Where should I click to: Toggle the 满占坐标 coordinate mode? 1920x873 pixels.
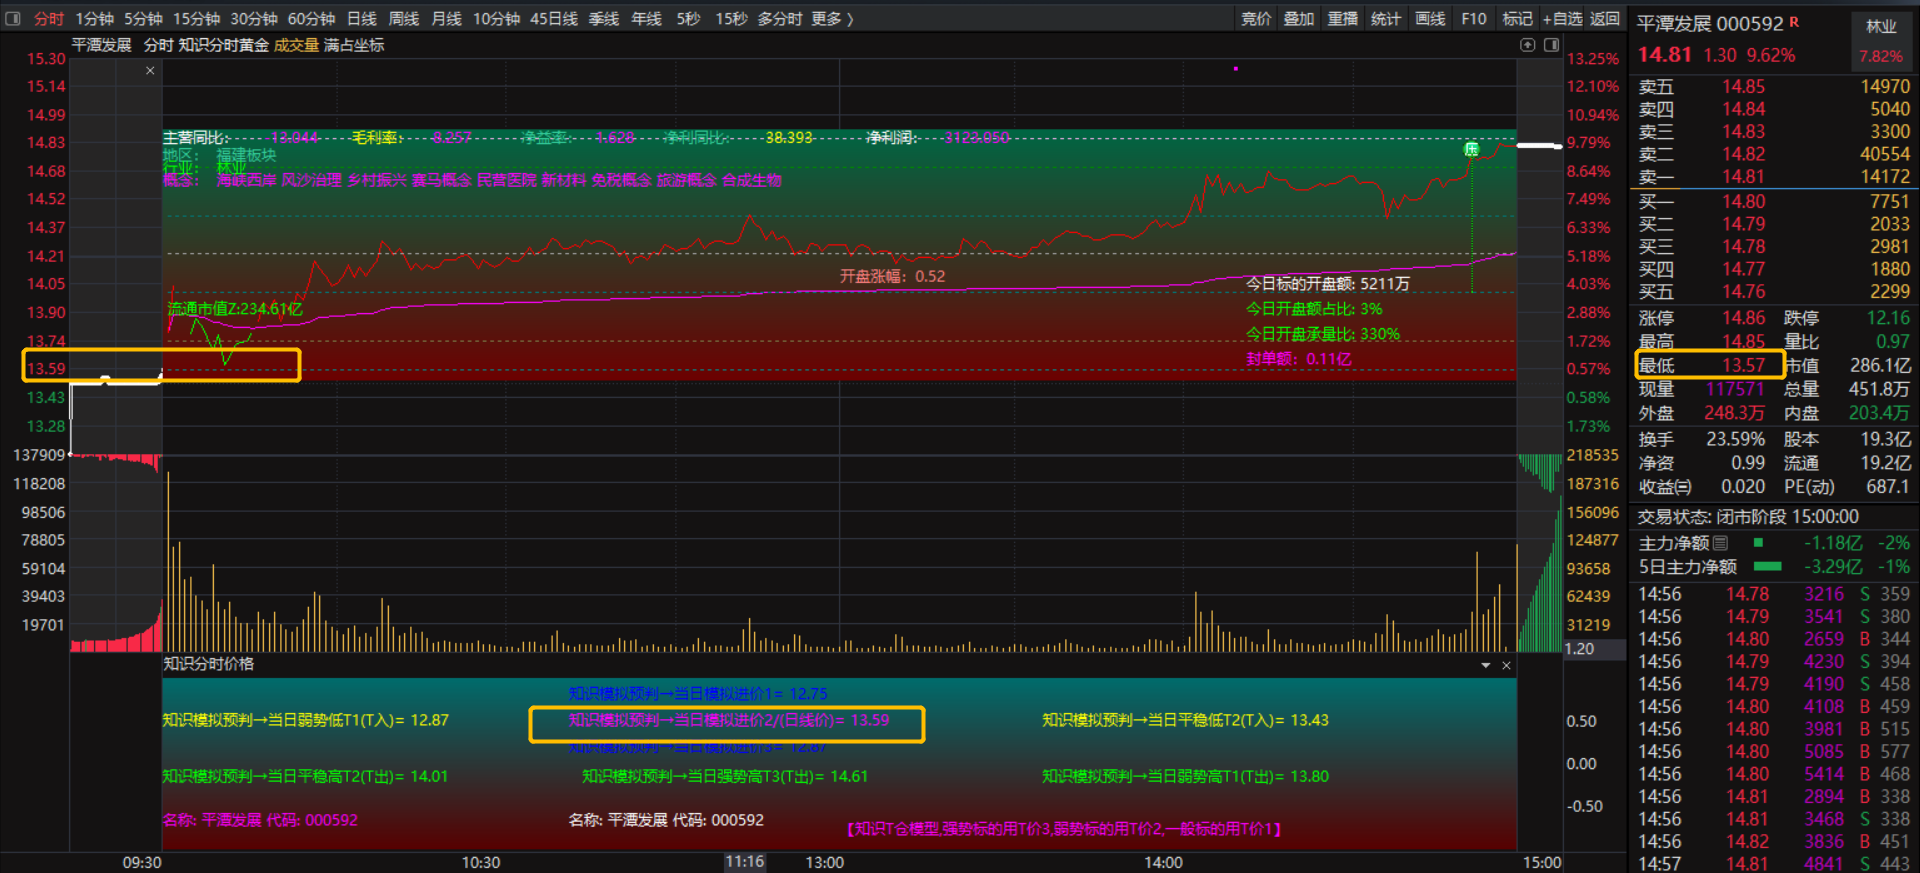coord(354,45)
